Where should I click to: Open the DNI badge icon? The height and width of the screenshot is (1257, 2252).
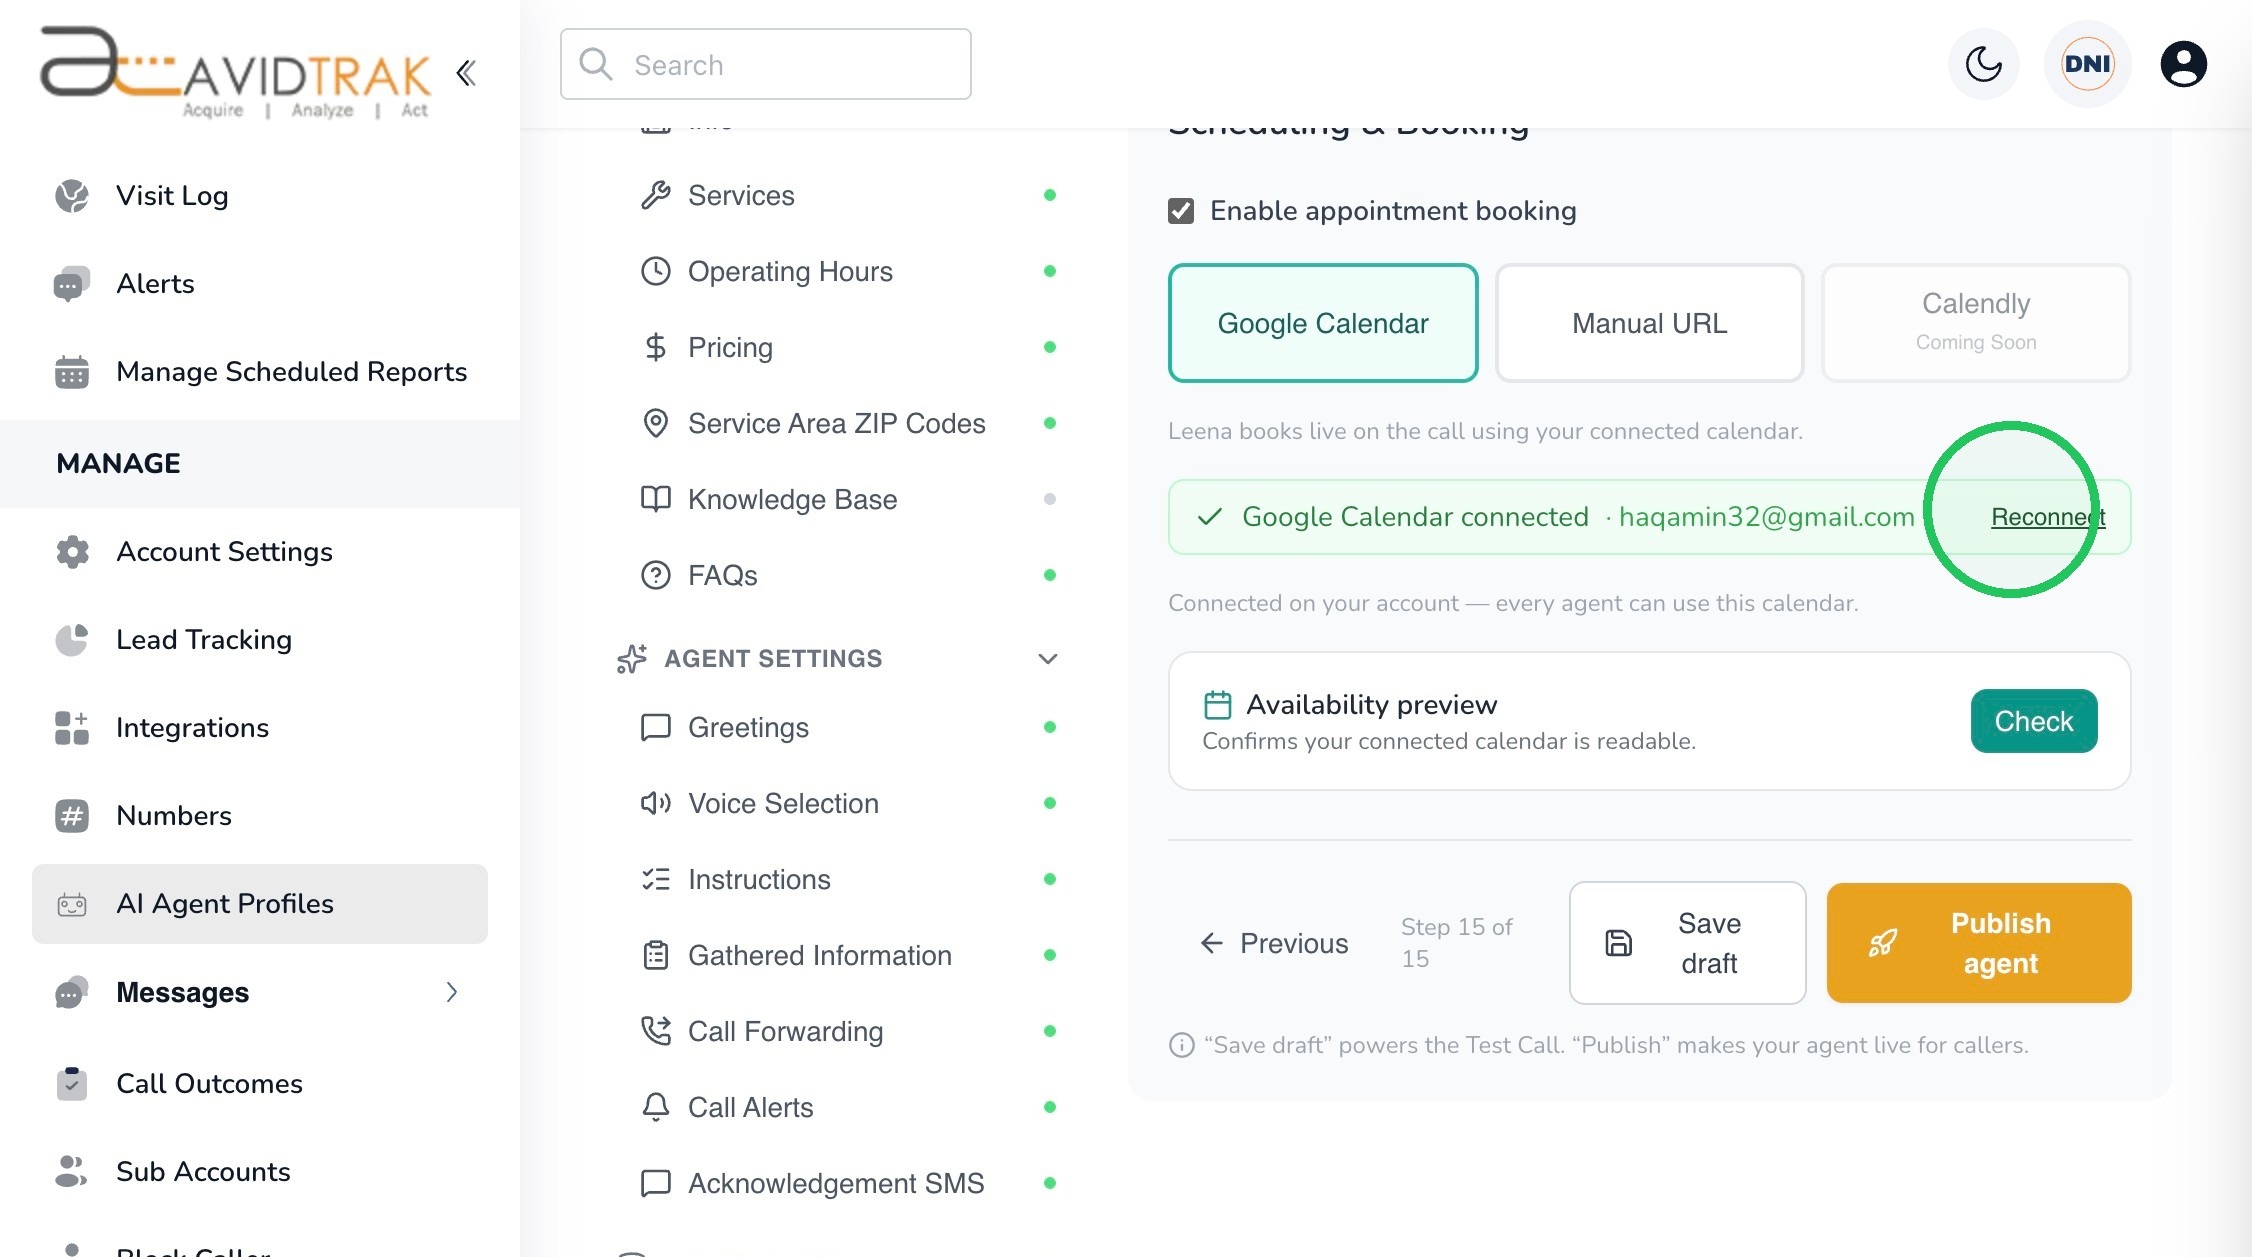tap(2087, 64)
